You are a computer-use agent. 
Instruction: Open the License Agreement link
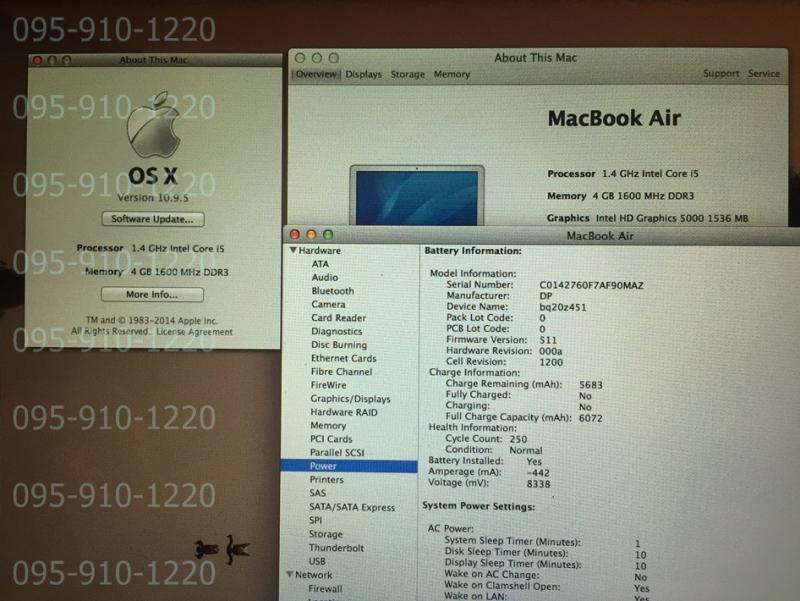pos(194,332)
